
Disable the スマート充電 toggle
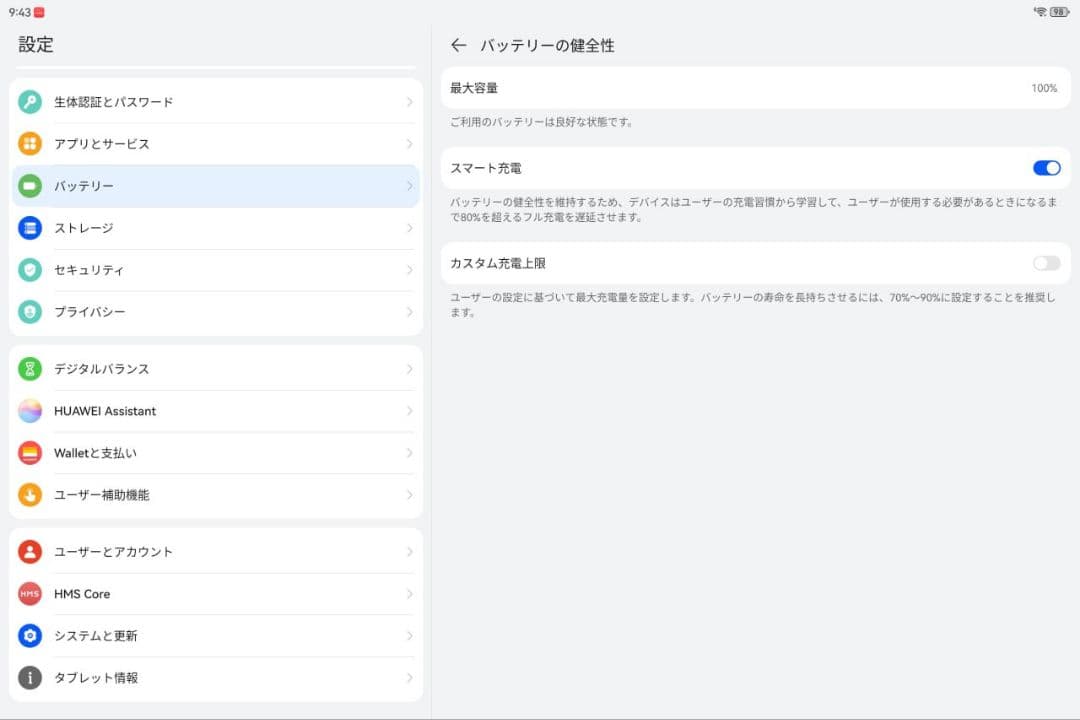(1046, 168)
